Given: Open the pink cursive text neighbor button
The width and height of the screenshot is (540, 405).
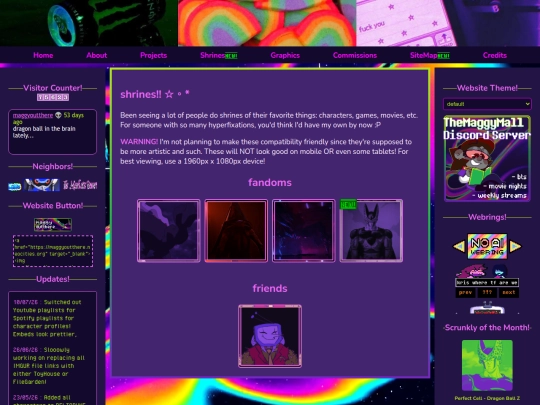Looking at the screenshot, I should (x=80, y=185).
